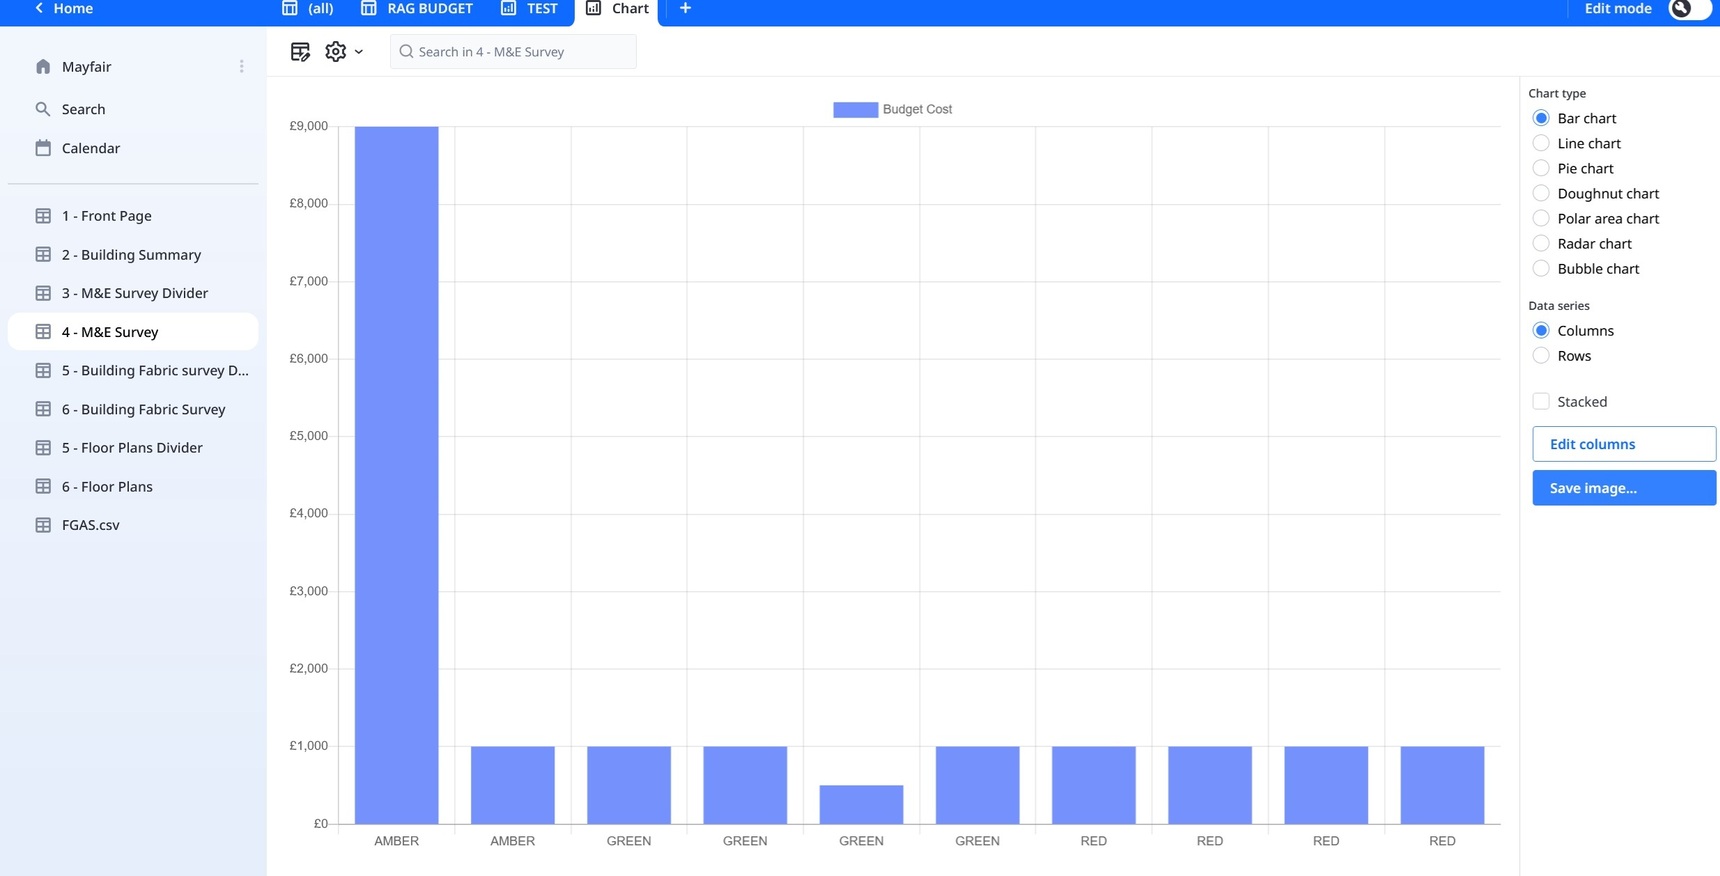Image resolution: width=1720 pixels, height=876 pixels.
Task: Click the Calendar icon in sidebar
Action: click(x=43, y=148)
